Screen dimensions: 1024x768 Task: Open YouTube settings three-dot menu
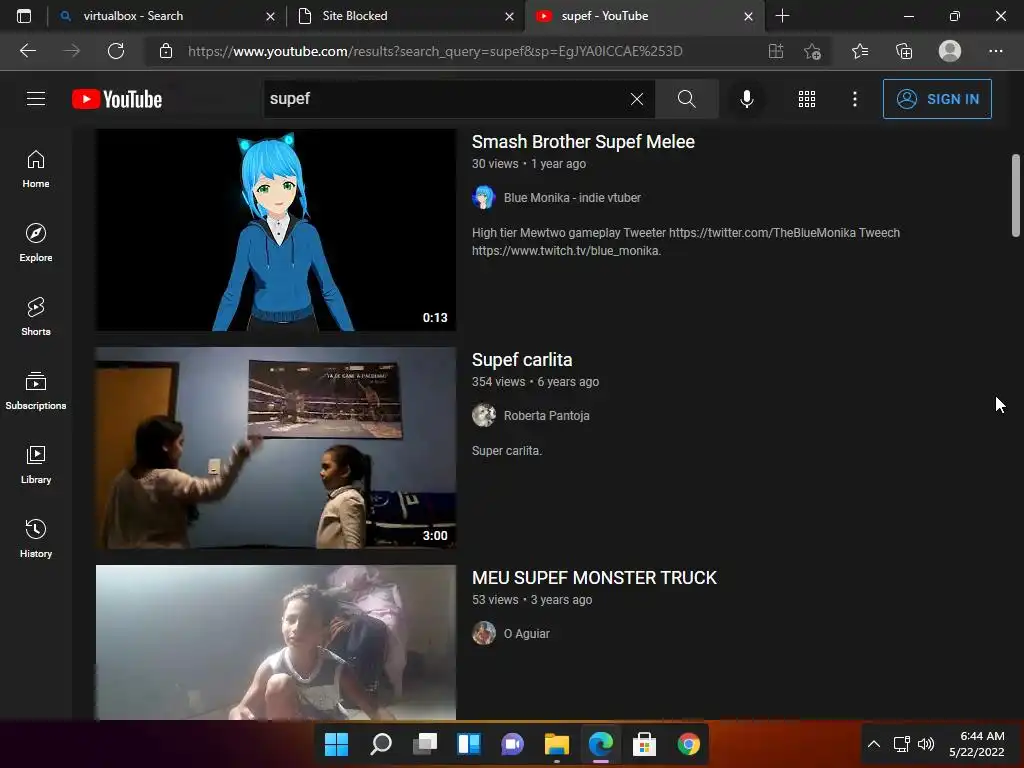point(855,99)
